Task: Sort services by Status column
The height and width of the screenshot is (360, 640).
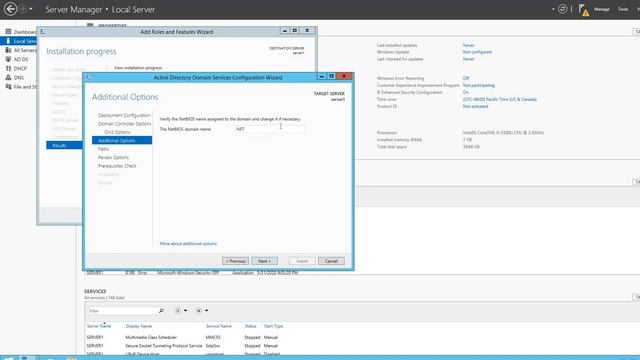Action: point(250,326)
